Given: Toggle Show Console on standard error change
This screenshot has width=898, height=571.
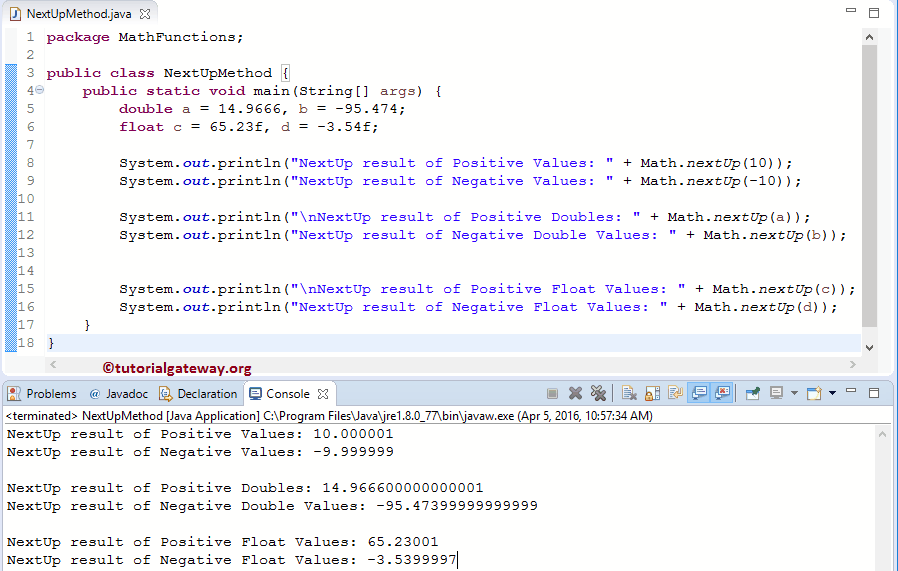Looking at the screenshot, I should (x=723, y=393).
